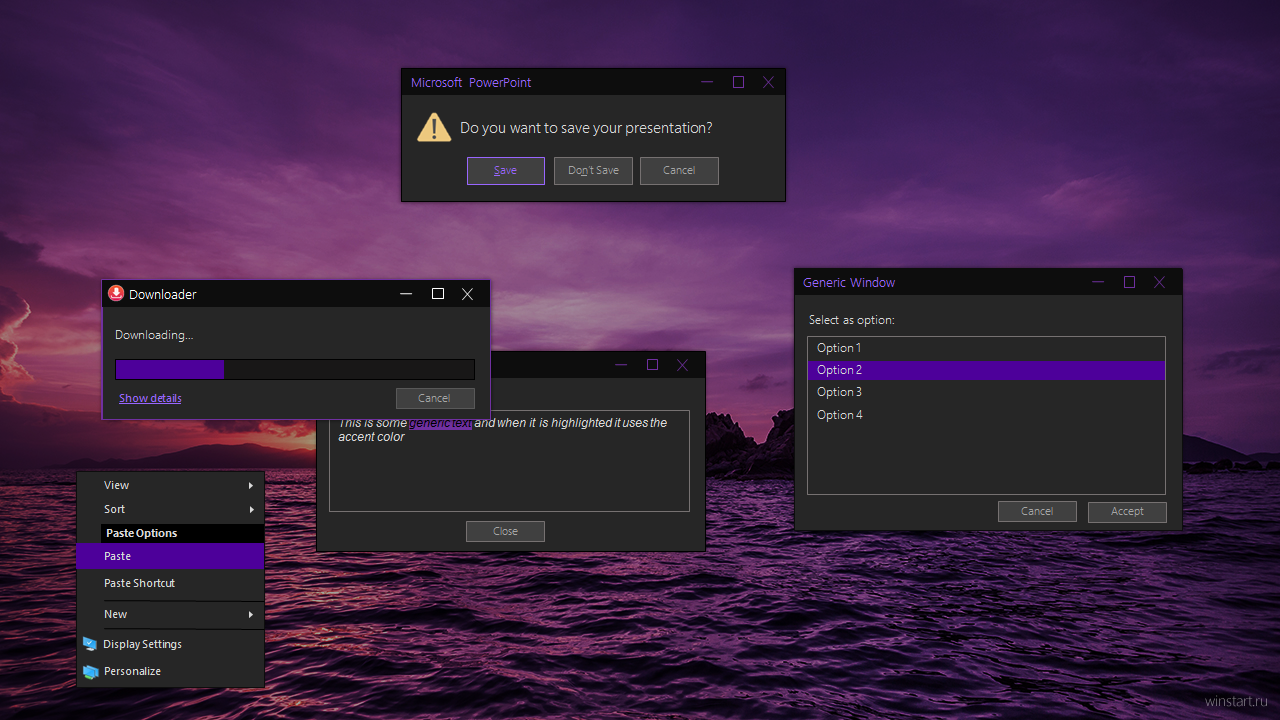Click the Downloader progress bar

pos(295,369)
